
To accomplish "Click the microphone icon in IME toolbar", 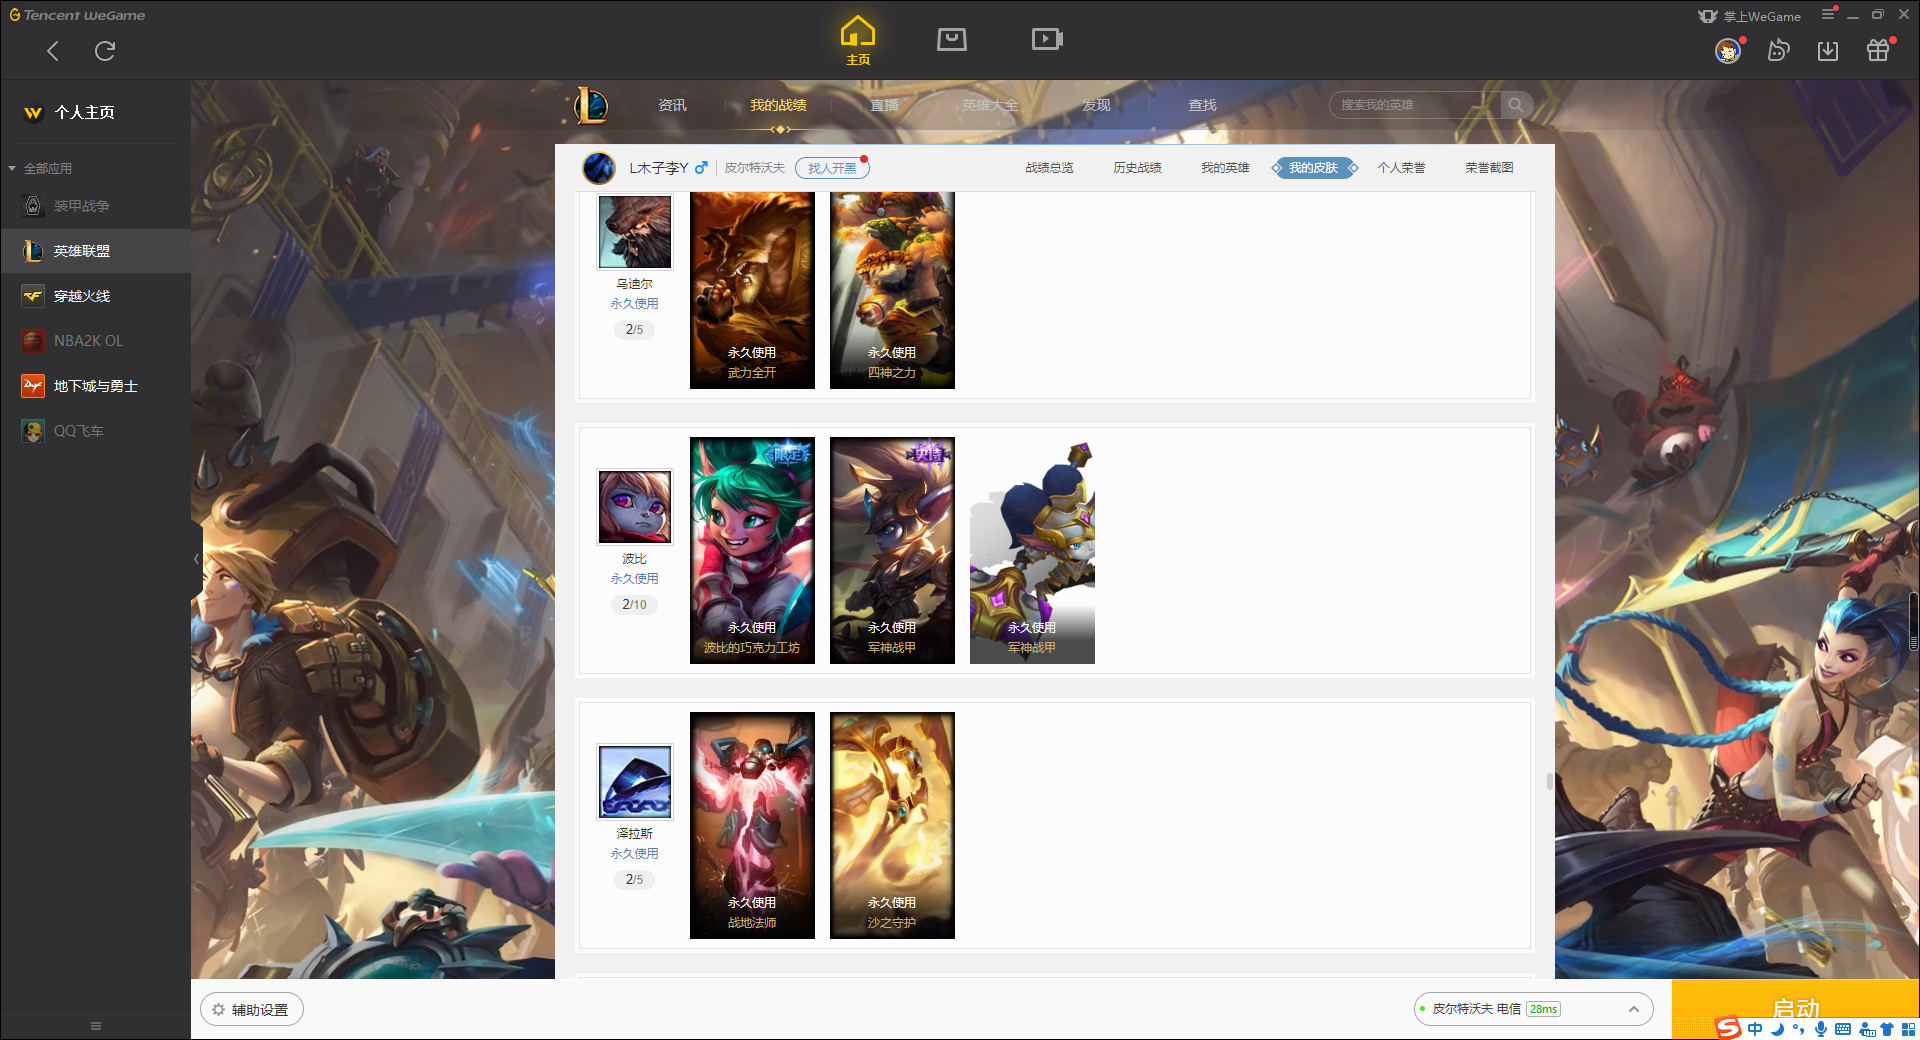I will (x=1821, y=1029).
